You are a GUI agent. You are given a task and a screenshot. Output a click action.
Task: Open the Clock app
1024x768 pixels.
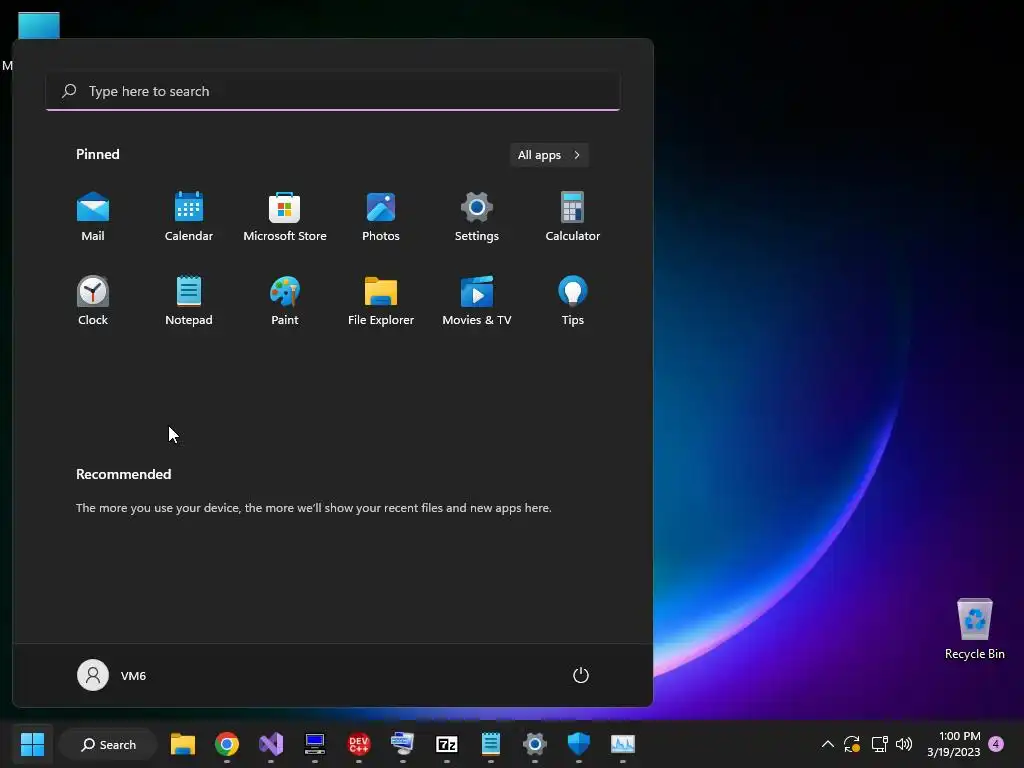tap(93, 300)
